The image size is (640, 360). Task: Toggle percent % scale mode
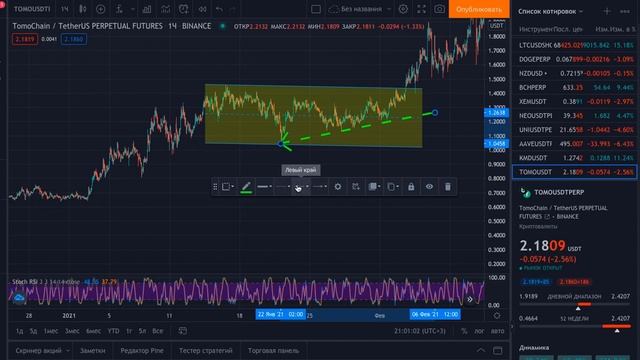coord(464,331)
